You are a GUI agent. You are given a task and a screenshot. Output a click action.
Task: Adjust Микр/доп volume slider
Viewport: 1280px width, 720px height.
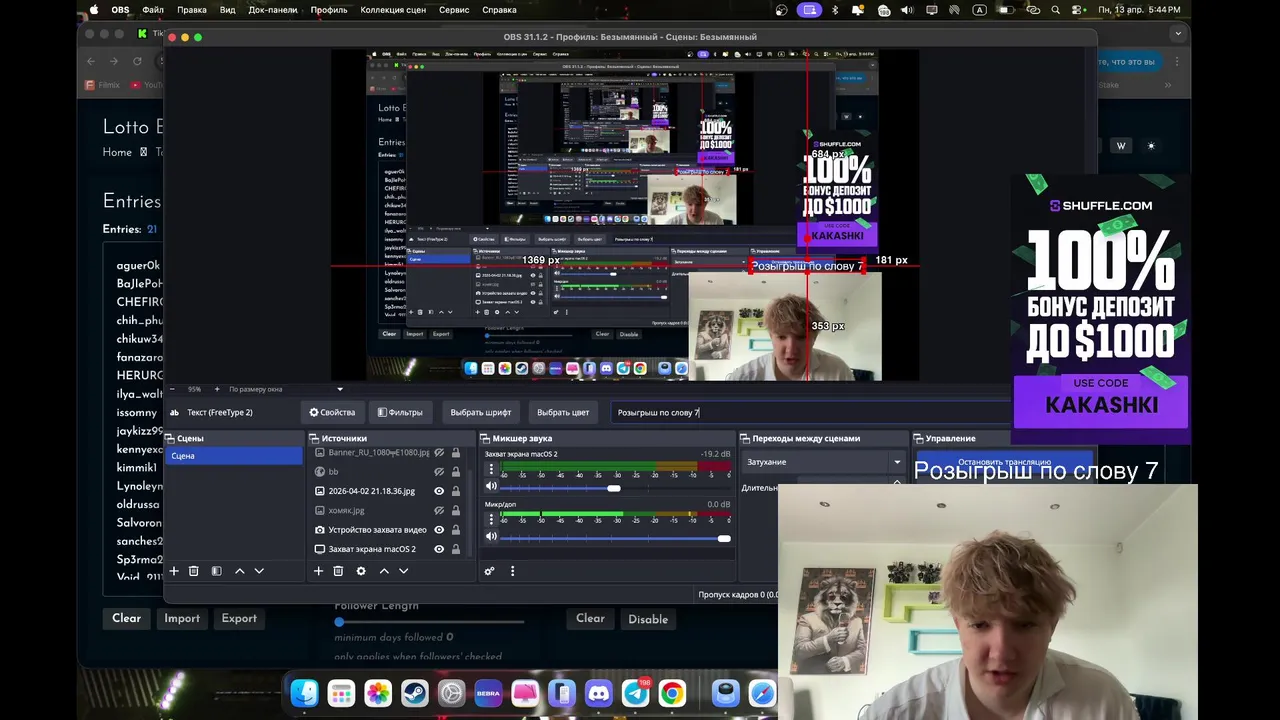(x=724, y=538)
